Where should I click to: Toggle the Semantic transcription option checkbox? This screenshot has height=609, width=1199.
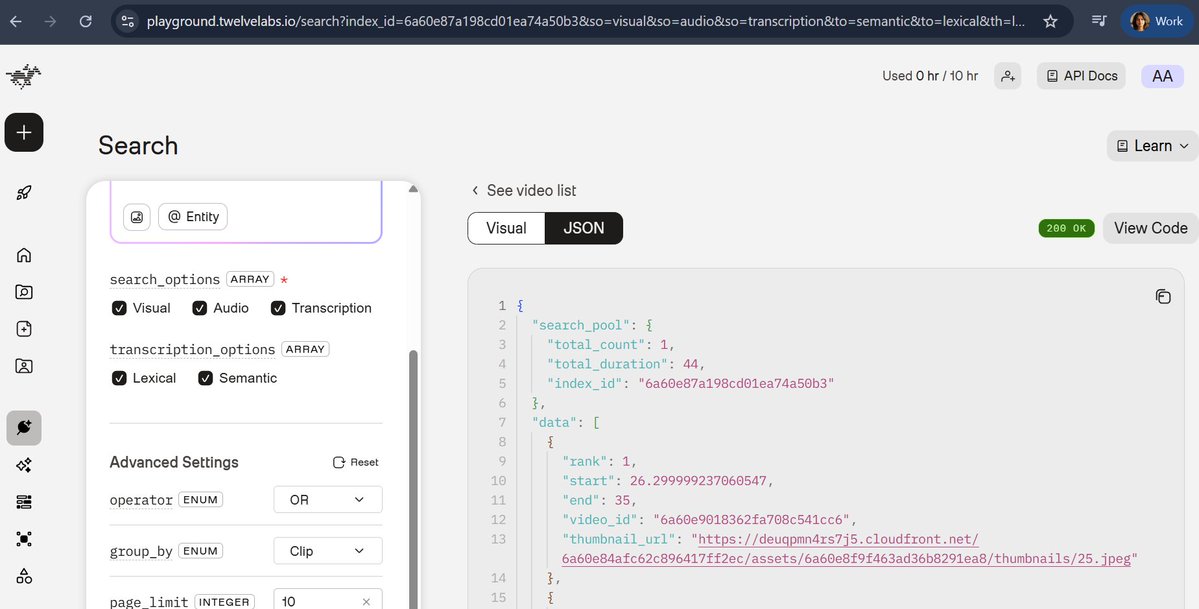[x=206, y=378]
